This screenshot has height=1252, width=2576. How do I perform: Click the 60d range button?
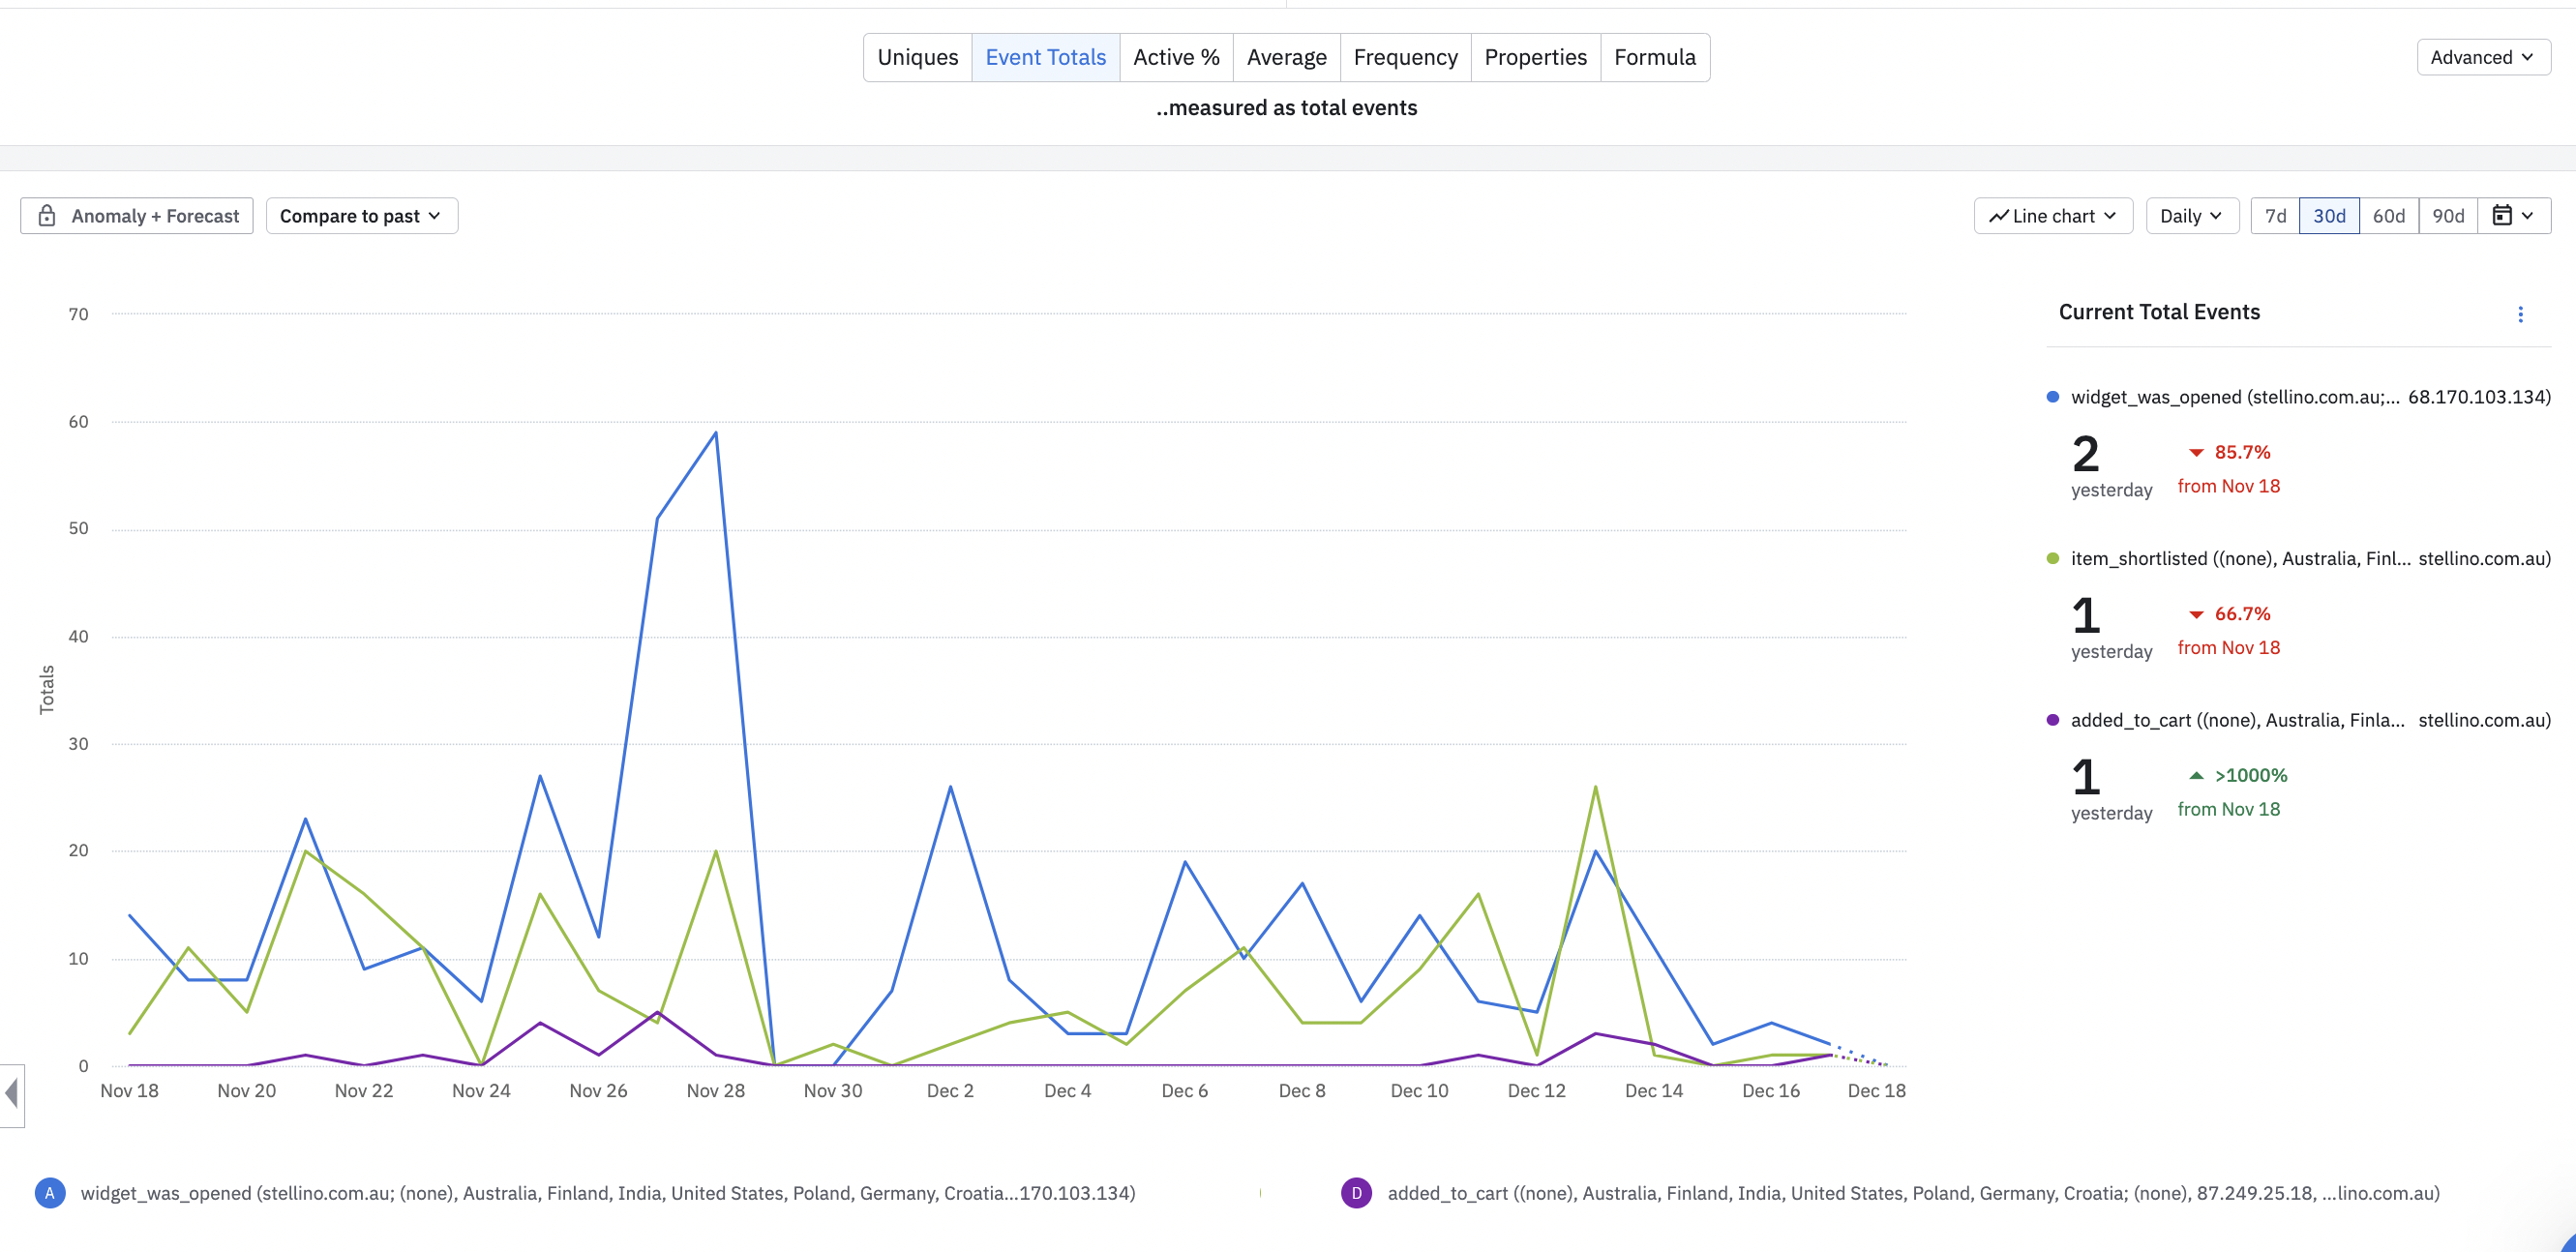2388,216
